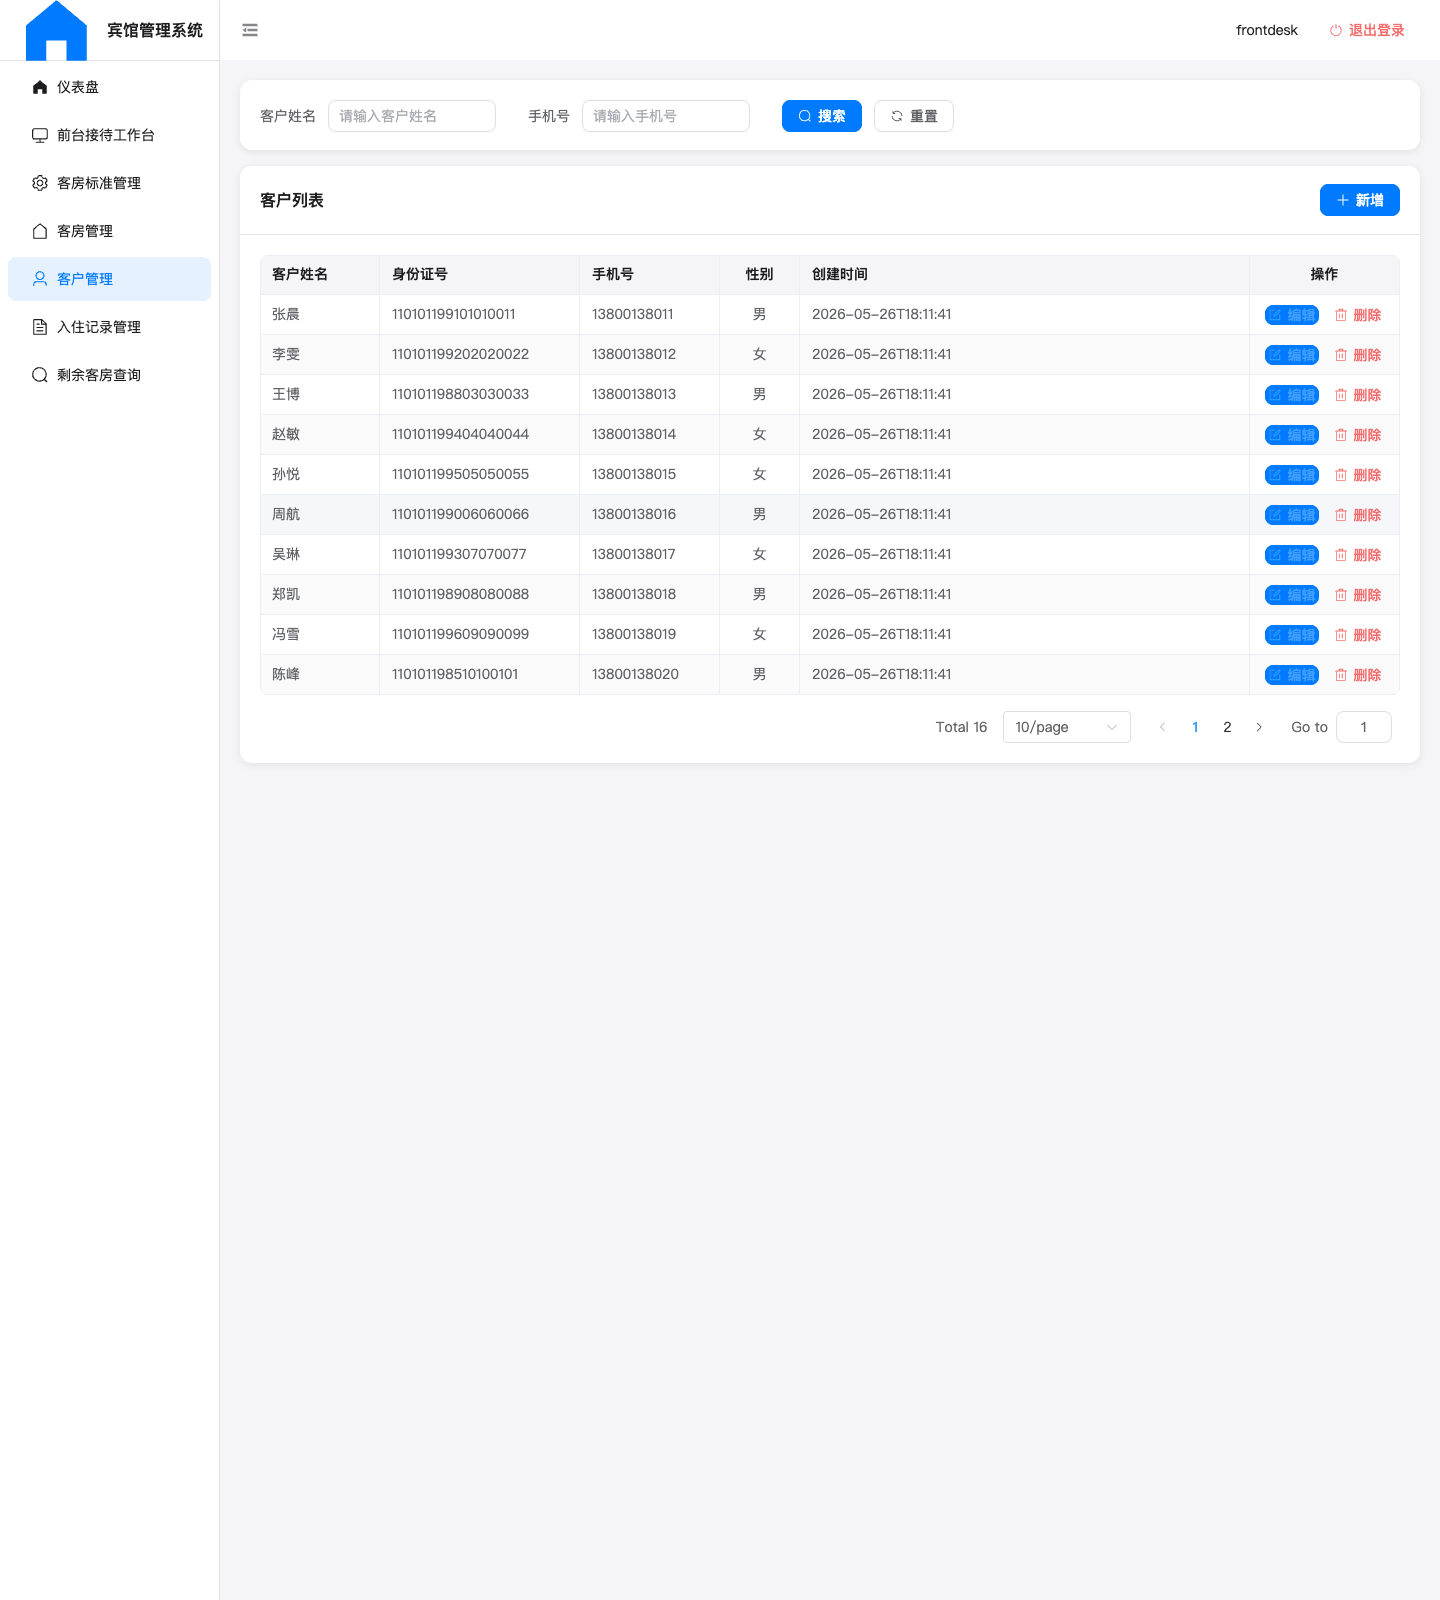Click the trash icon in 陈峰's row
This screenshot has width=1440, height=1600.
(1341, 675)
